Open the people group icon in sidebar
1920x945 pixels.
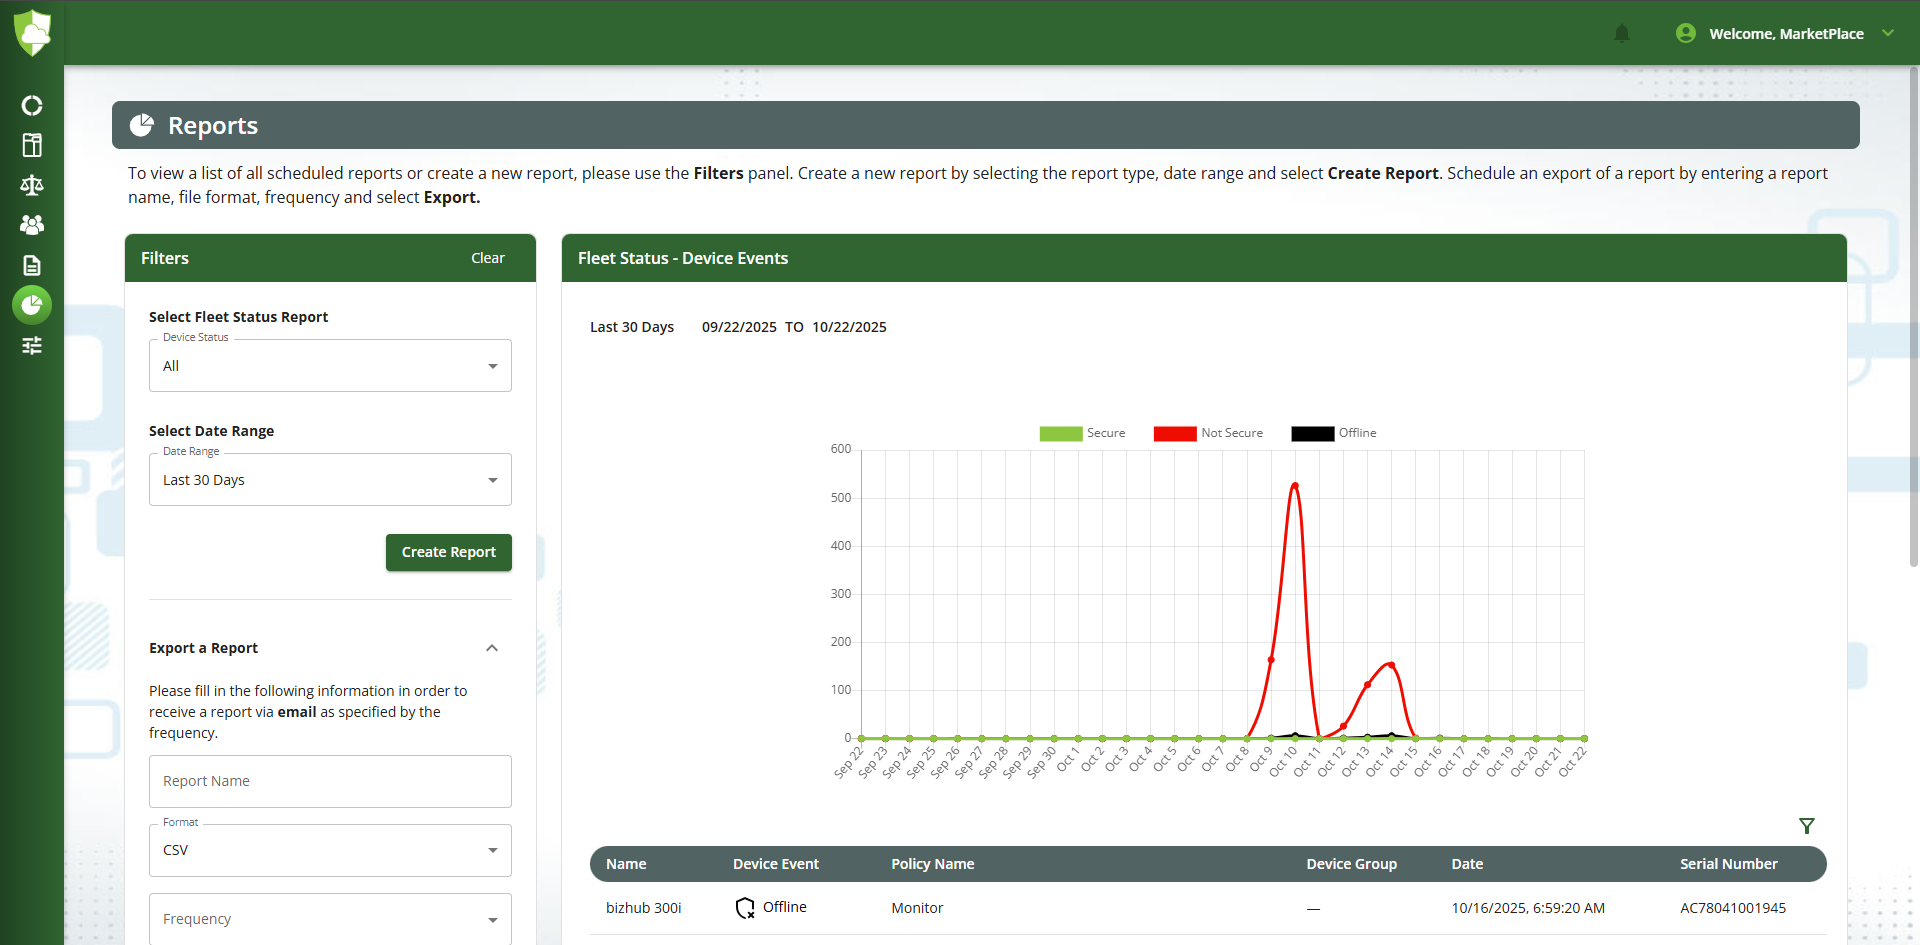coord(32,225)
